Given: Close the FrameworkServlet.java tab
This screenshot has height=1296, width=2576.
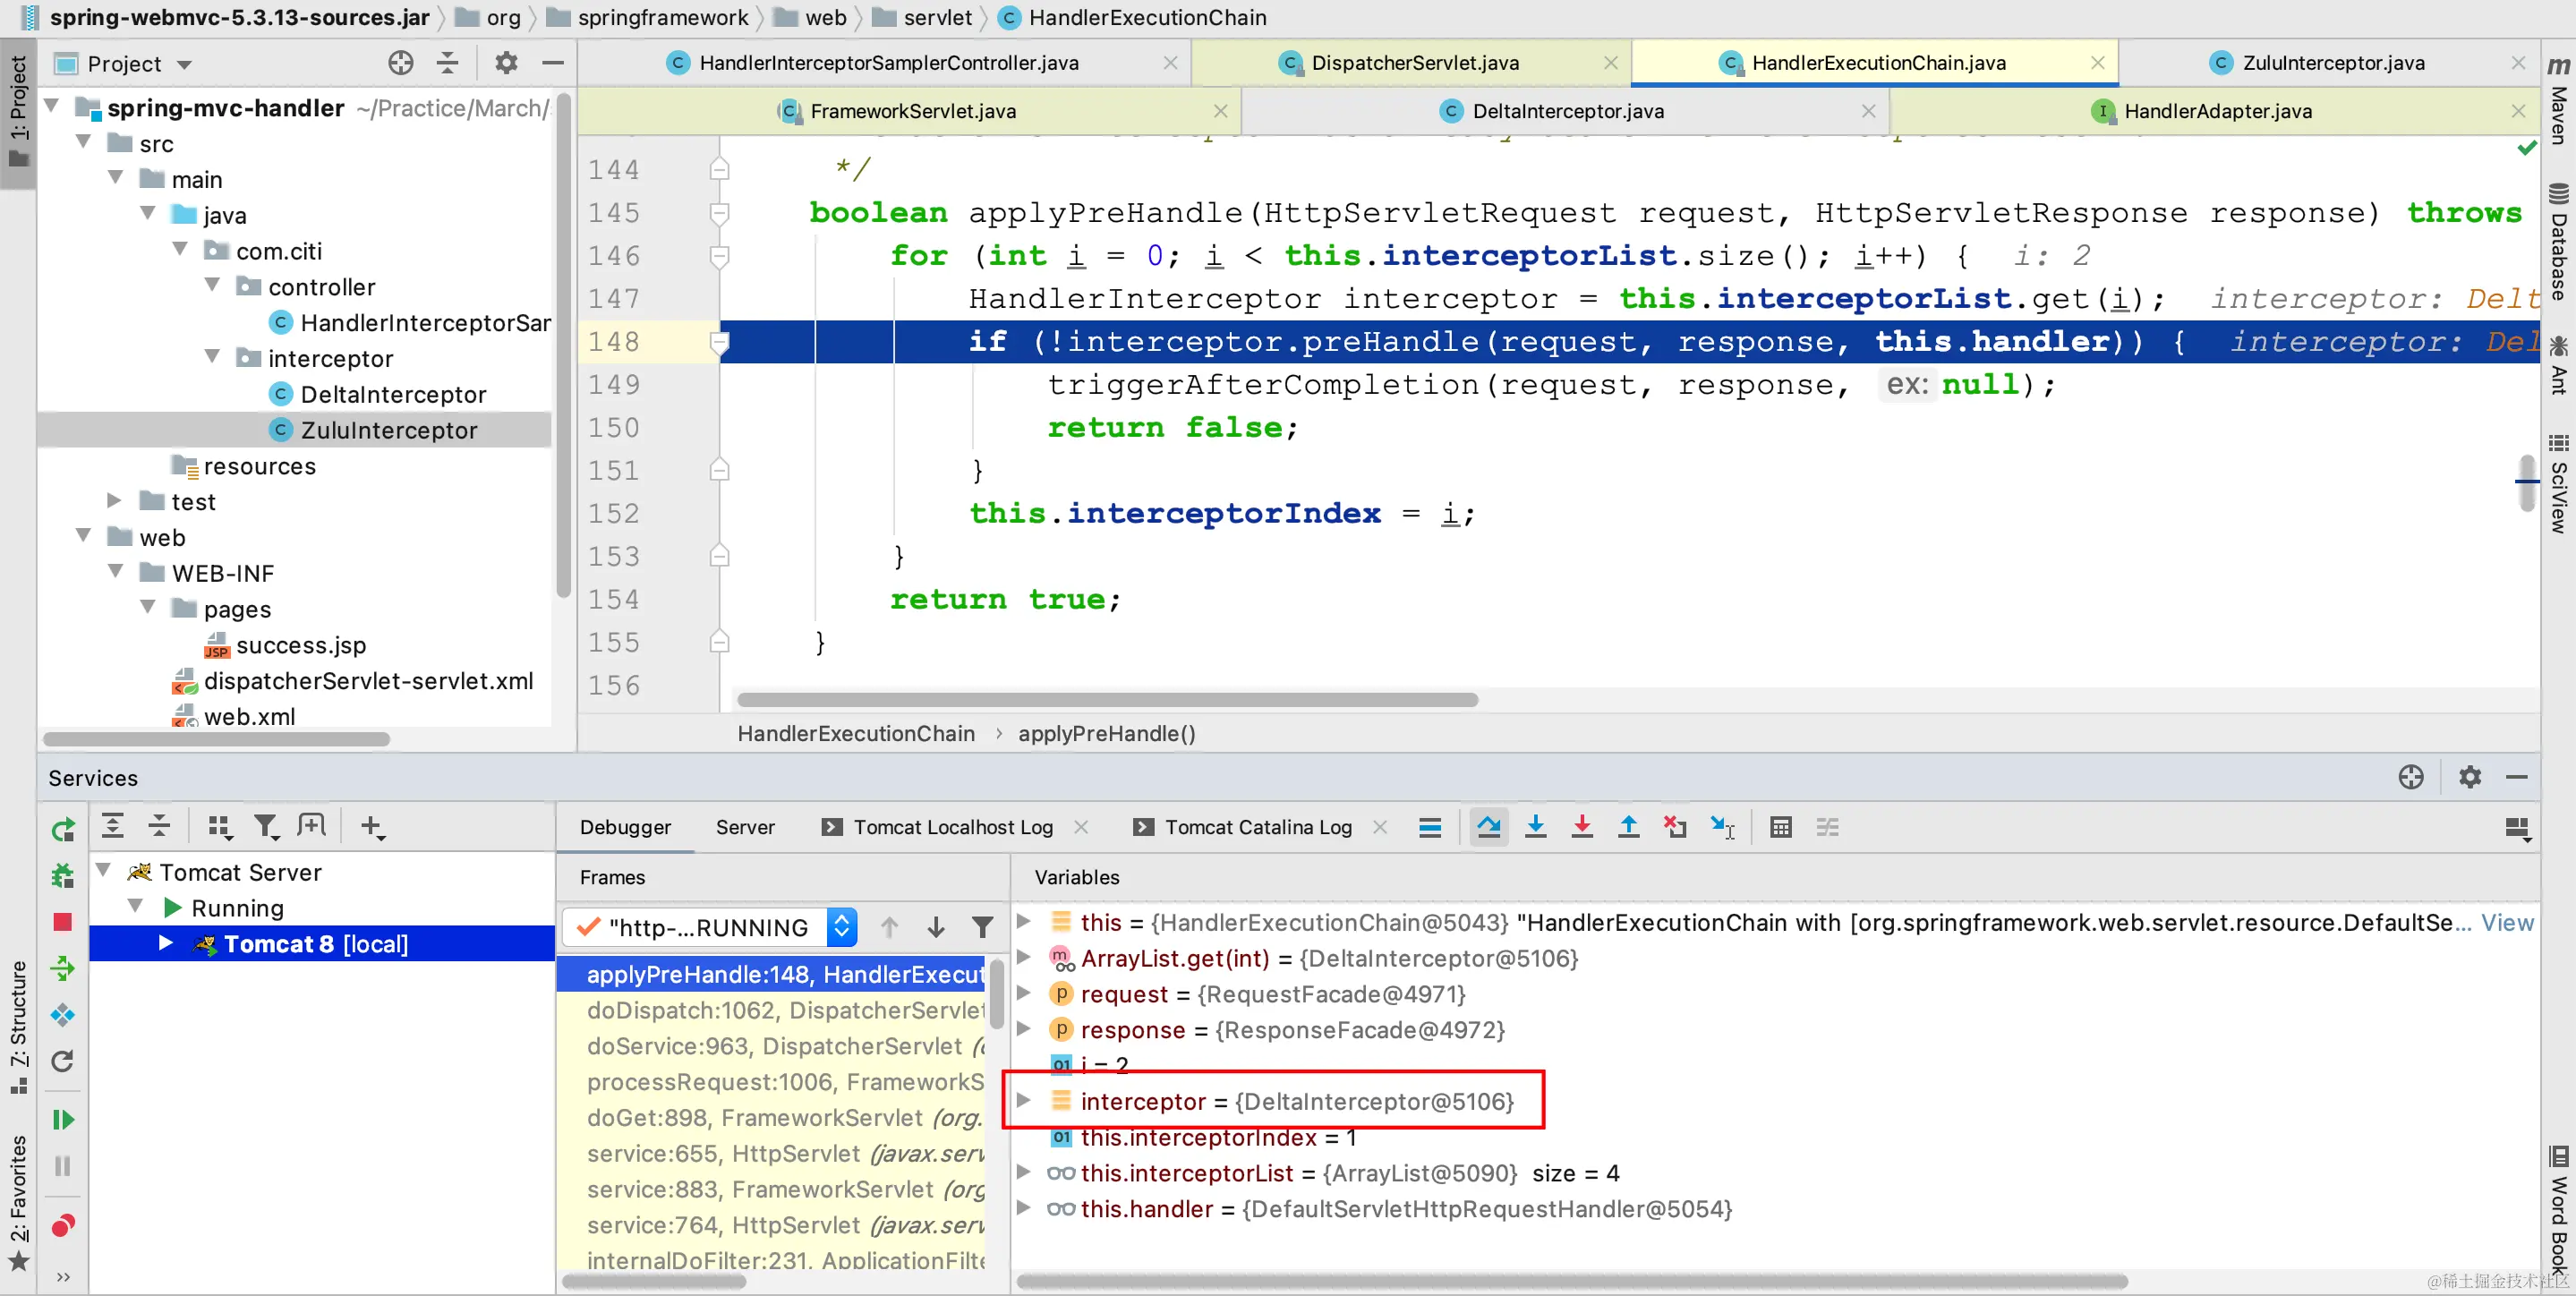Looking at the screenshot, I should [x=1221, y=111].
